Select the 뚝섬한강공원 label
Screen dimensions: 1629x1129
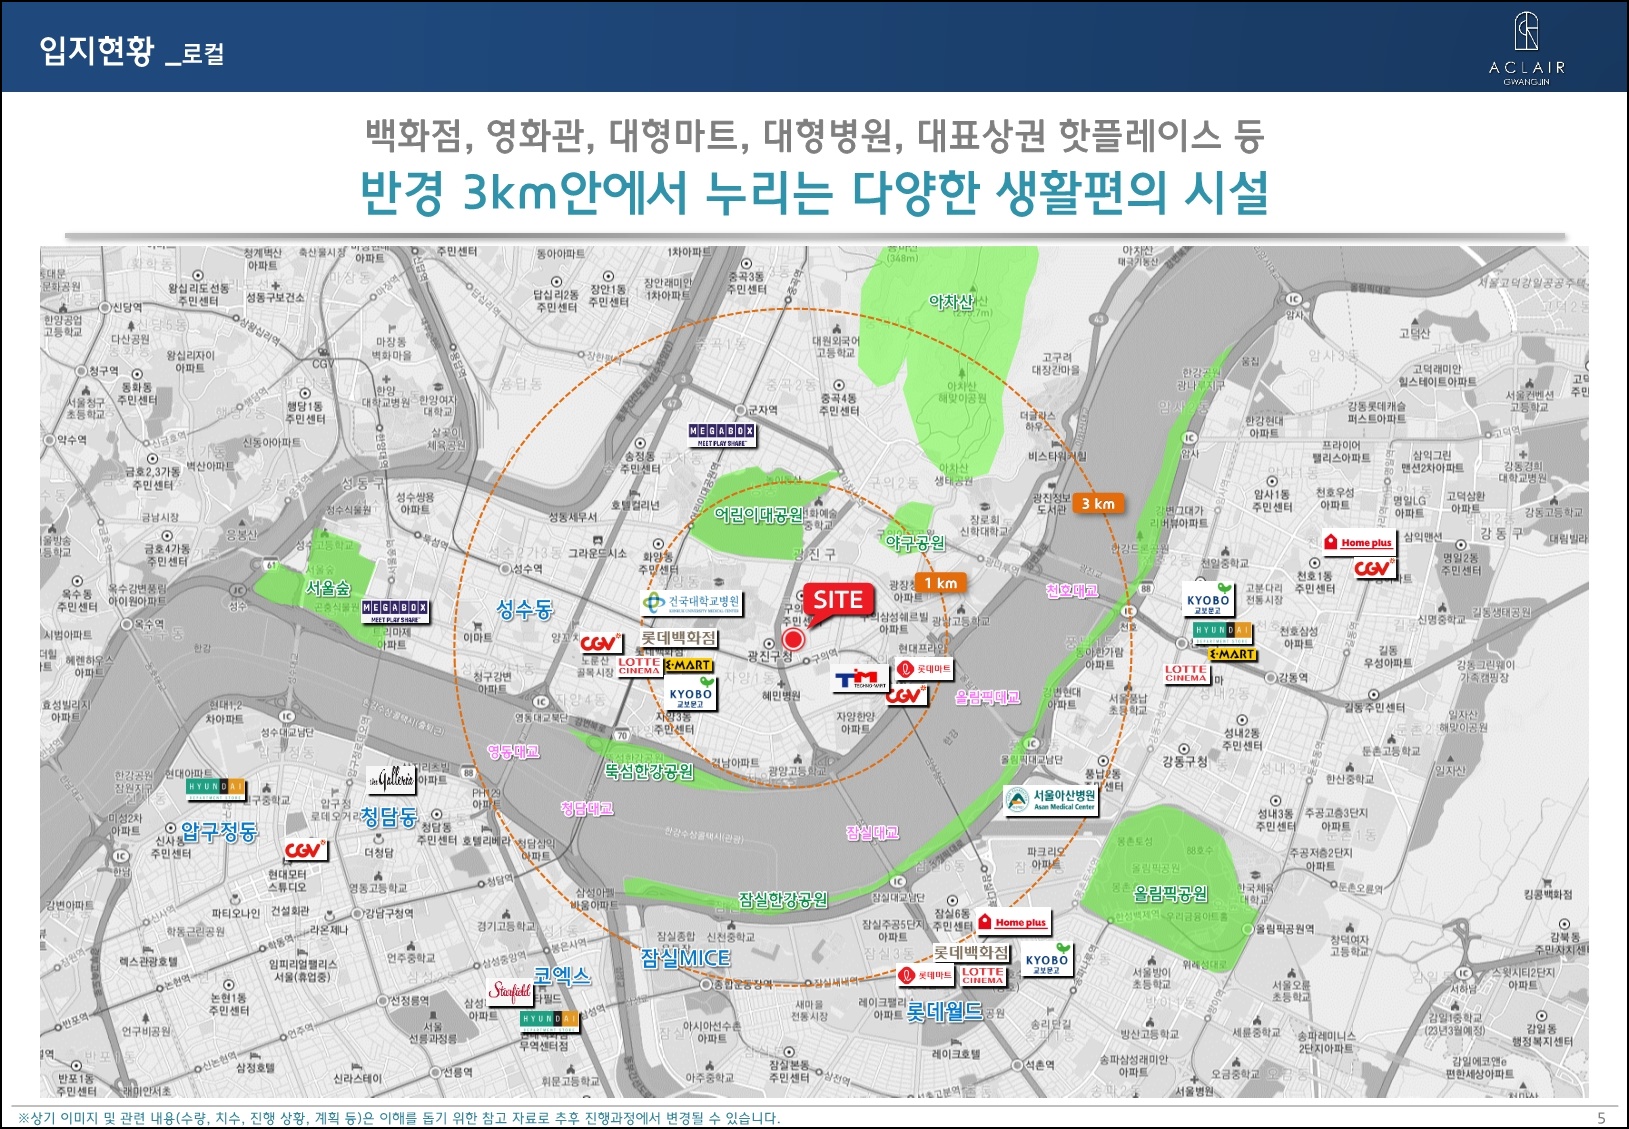(x=649, y=771)
